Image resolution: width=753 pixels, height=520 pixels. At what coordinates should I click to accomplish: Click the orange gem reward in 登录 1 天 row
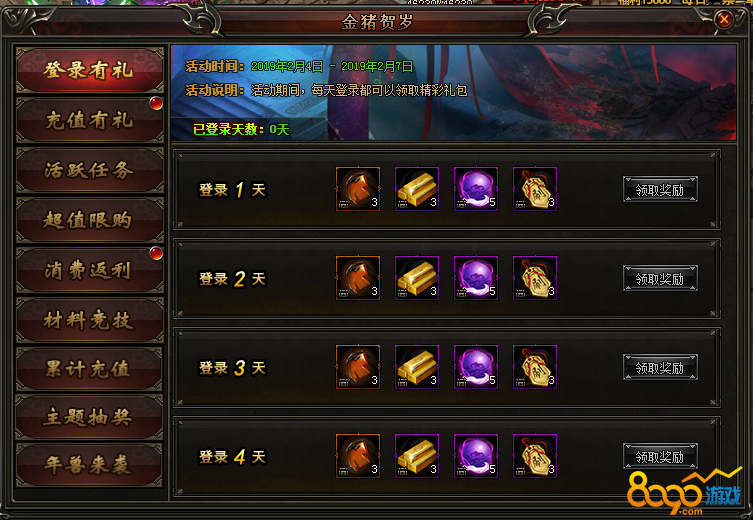[358, 189]
